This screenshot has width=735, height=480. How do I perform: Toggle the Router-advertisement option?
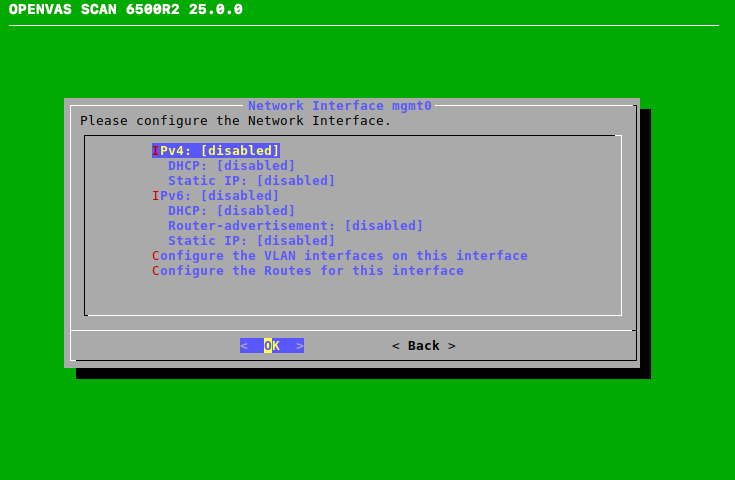coord(295,226)
